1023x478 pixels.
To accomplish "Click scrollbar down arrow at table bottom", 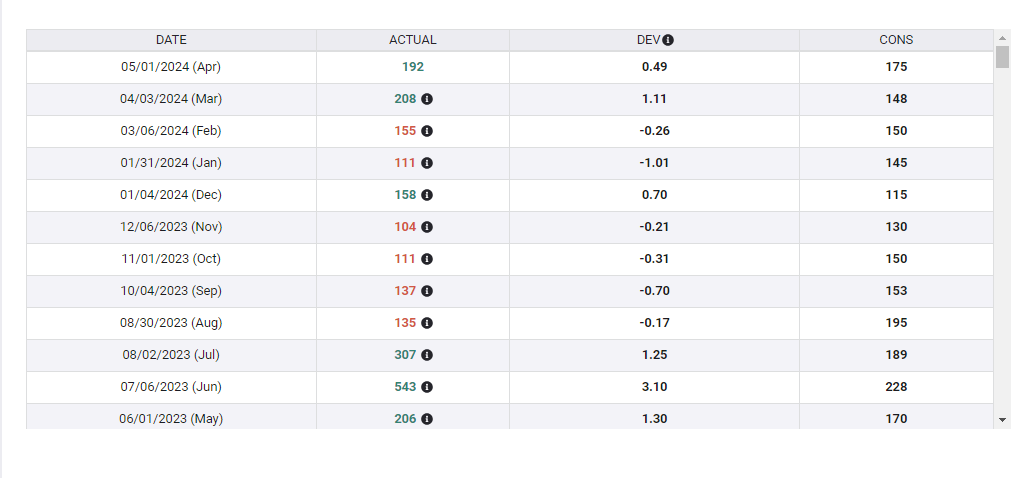I will [1002, 420].
